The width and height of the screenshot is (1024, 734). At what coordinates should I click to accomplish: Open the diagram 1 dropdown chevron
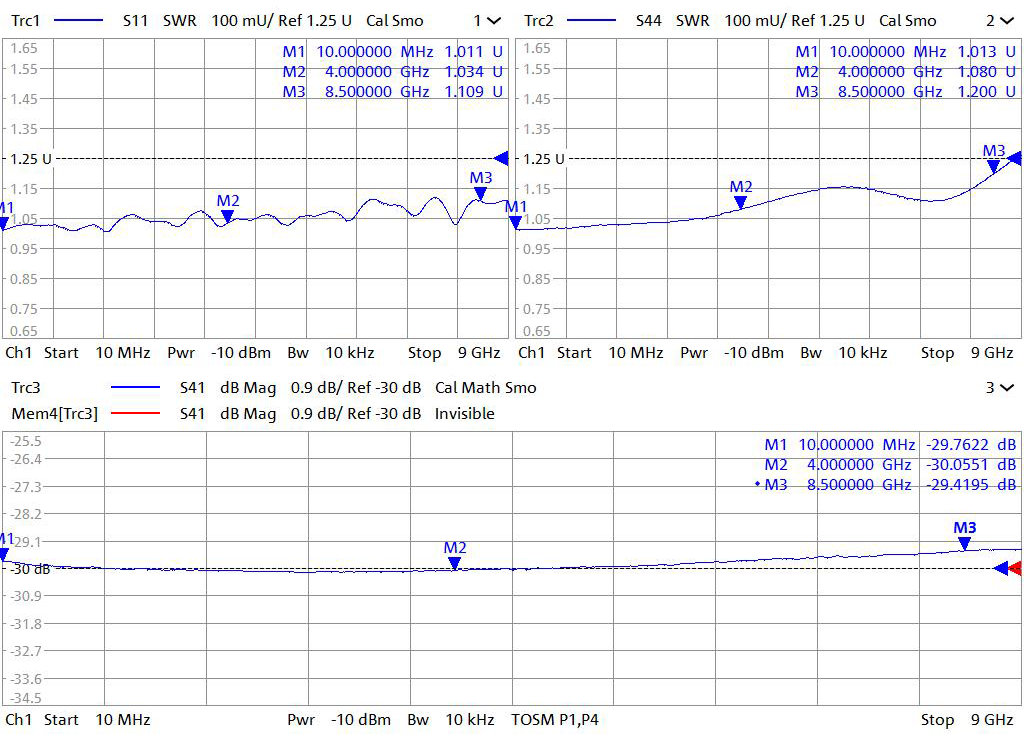click(x=487, y=20)
